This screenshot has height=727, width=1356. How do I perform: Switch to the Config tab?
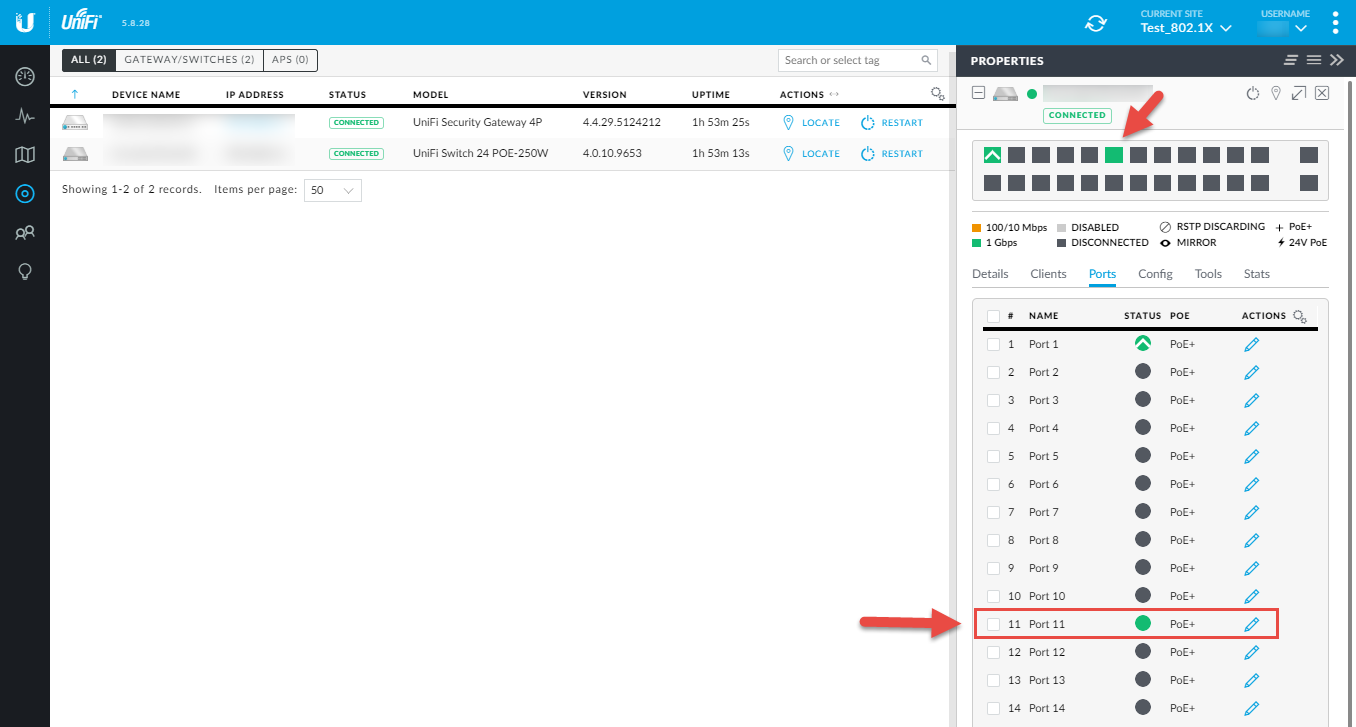click(x=1155, y=274)
